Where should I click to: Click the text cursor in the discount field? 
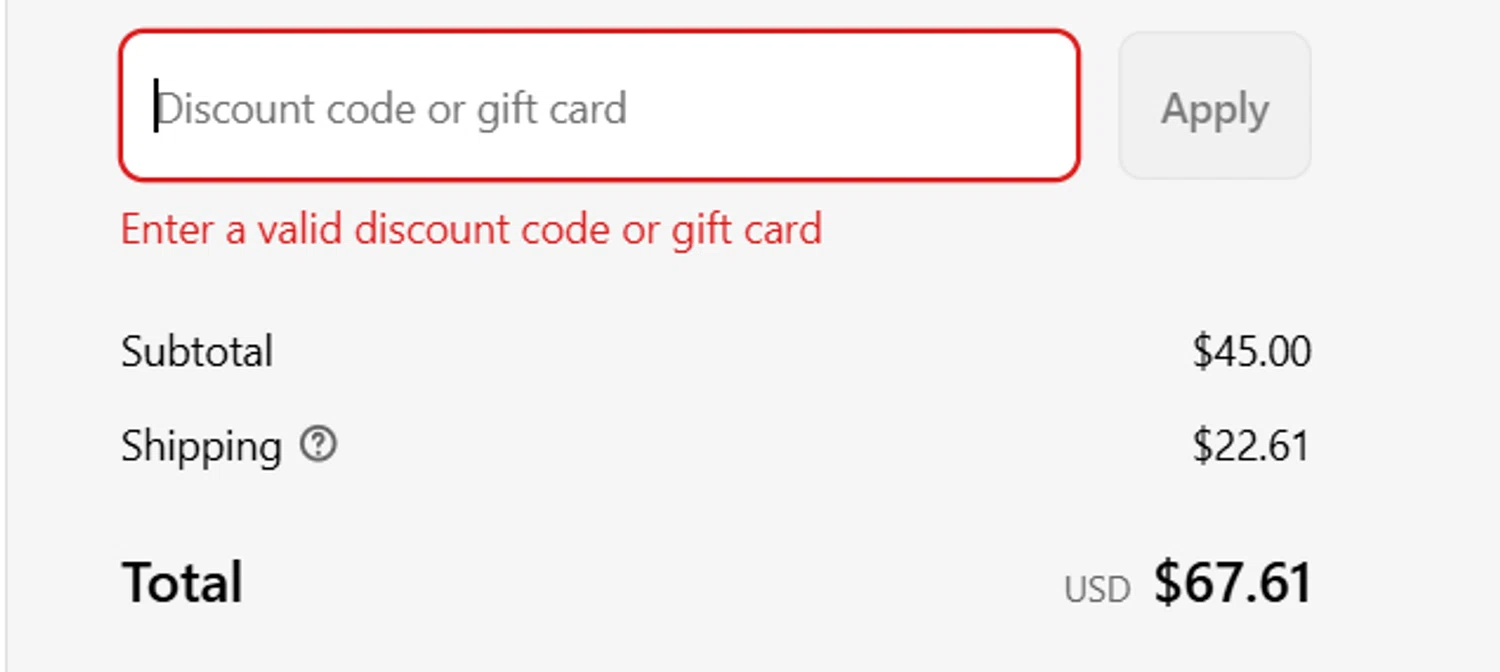click(x=156, y=106)
